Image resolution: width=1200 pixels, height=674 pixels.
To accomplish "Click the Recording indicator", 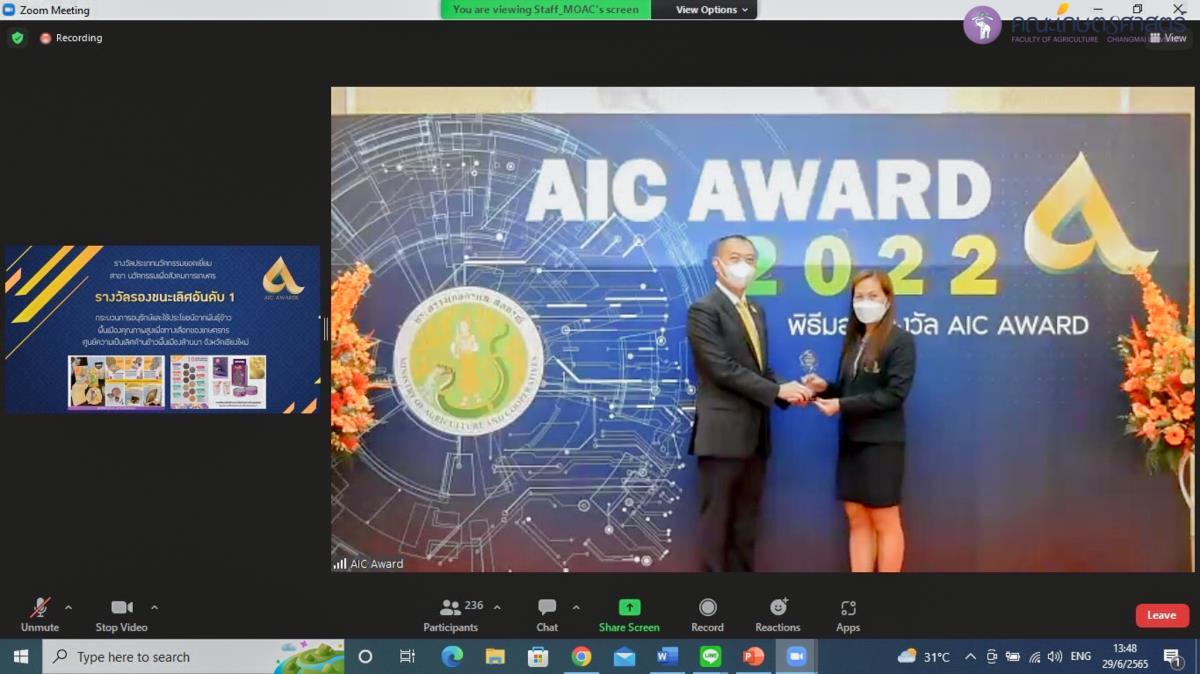I will coord(71,38).
